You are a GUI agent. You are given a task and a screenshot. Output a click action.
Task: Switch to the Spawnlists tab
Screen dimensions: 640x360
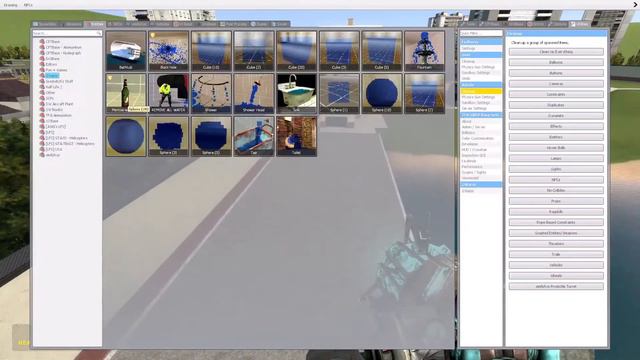pos(45,24)
